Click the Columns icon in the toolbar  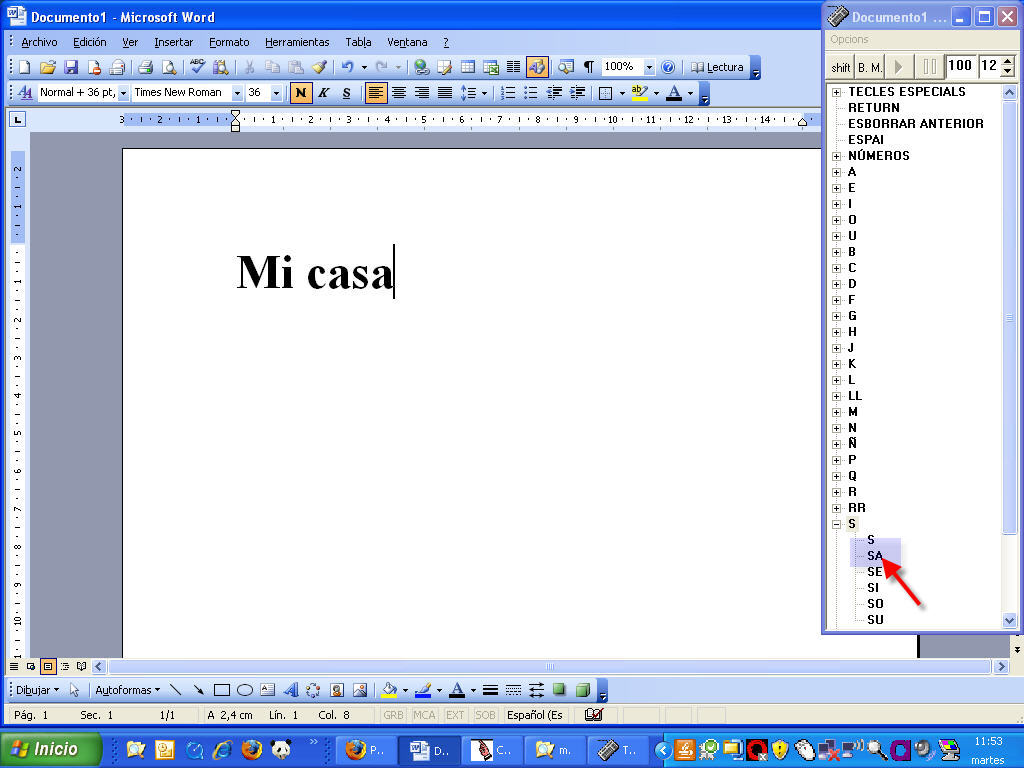tap(514, 67)
